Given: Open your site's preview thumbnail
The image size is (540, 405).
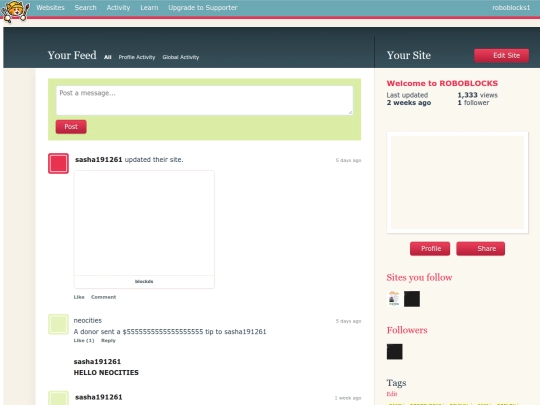Looking at the screenshot, I should click(x=457, y=183).
